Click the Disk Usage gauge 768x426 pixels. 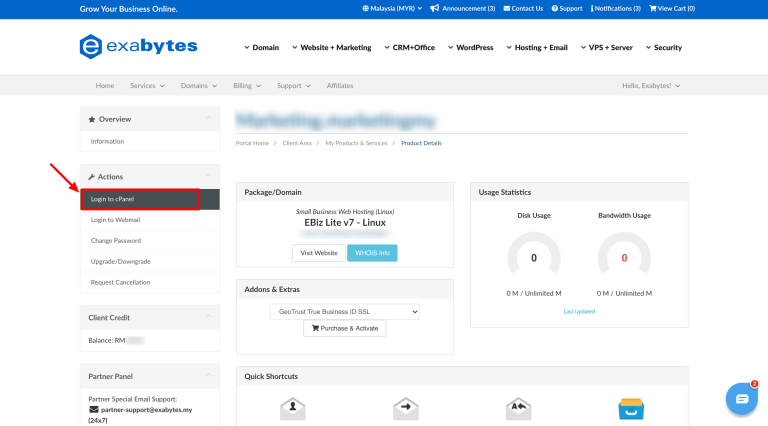pyautogui.click(x=534, y=253)
